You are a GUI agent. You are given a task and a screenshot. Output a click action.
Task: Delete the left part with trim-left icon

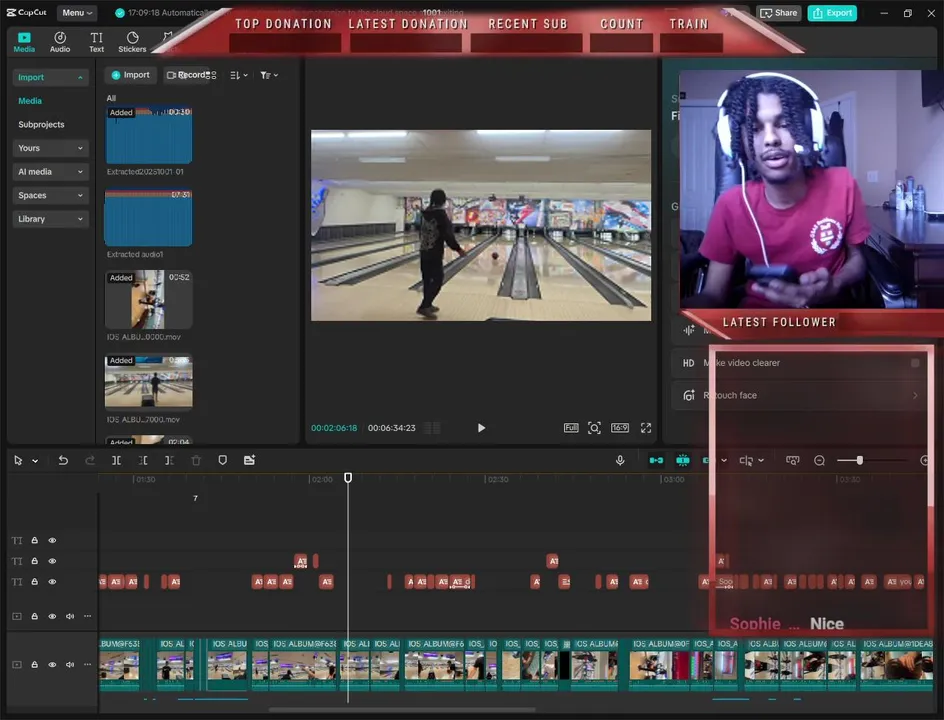(143, 461)
